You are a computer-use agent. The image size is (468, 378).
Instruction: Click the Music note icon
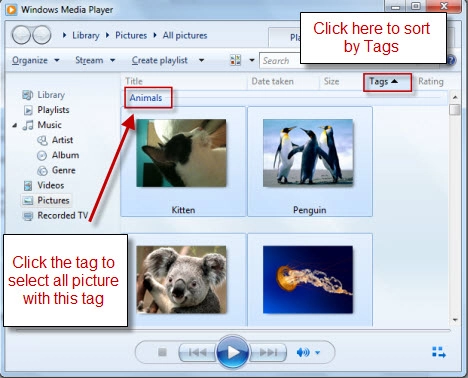click(x=28, y=125)
